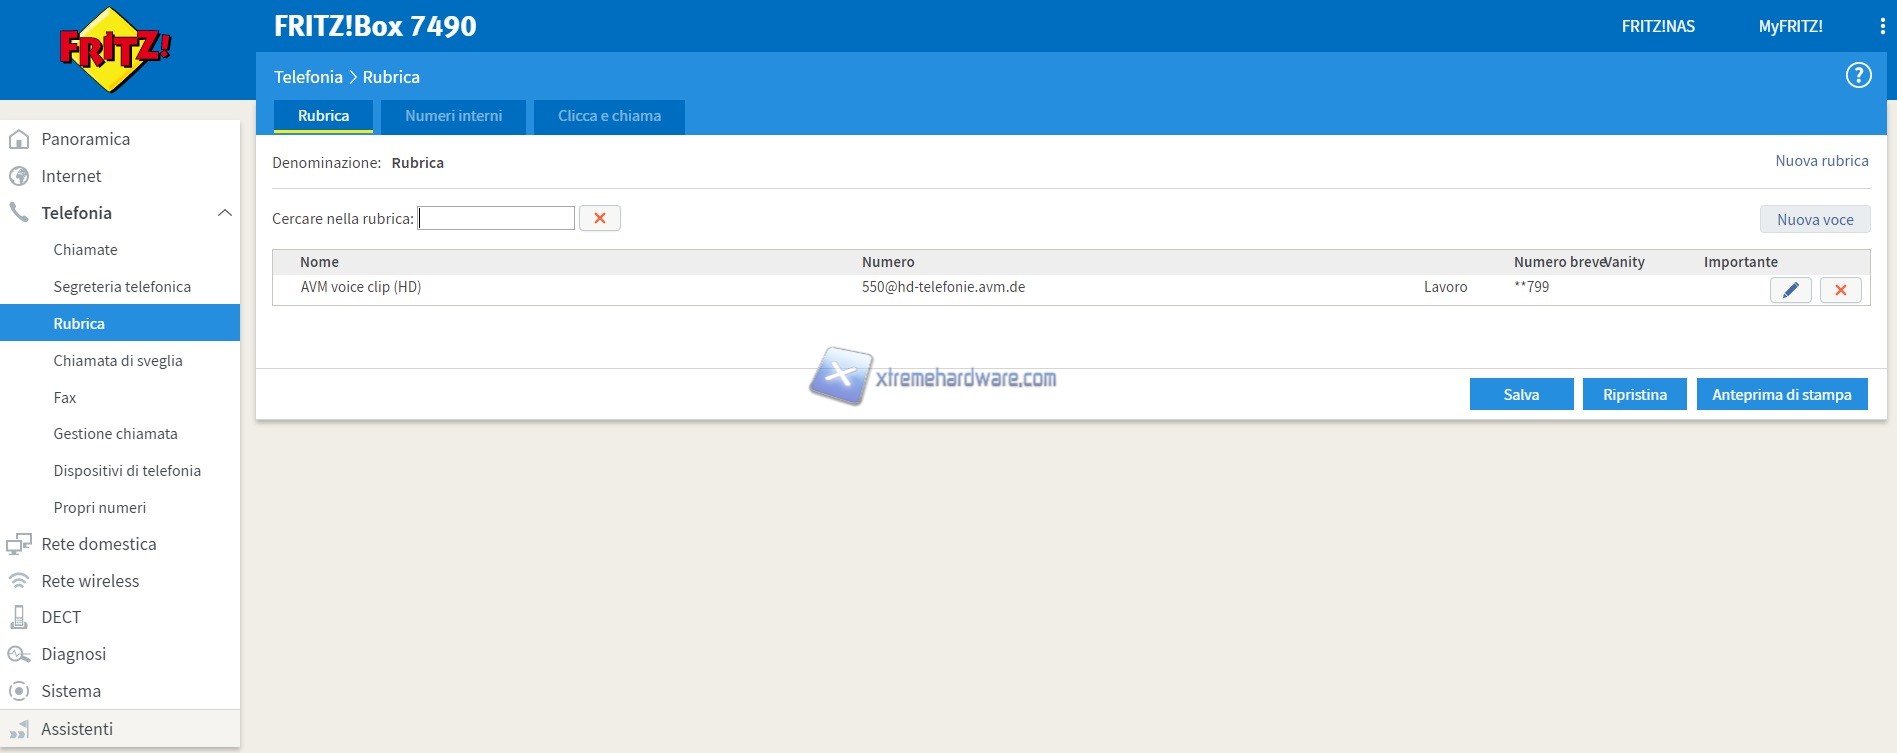Screen dimensions: 1897x753
Task: Expand the Rete domestica section
Action: (x=98, y=544)
